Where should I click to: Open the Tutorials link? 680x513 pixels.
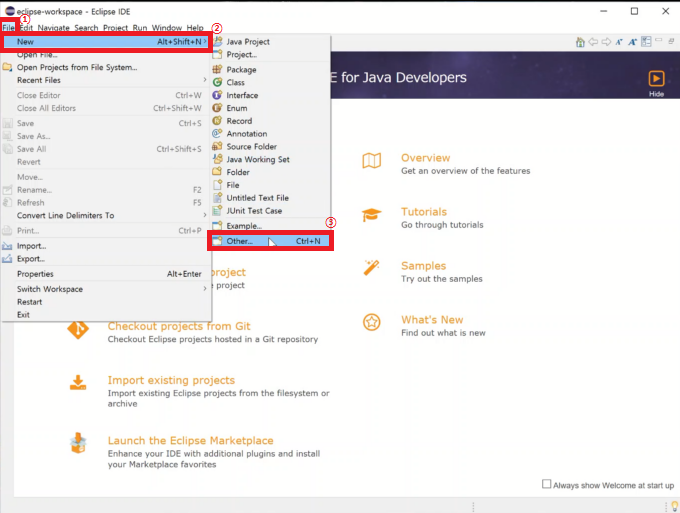424,212
